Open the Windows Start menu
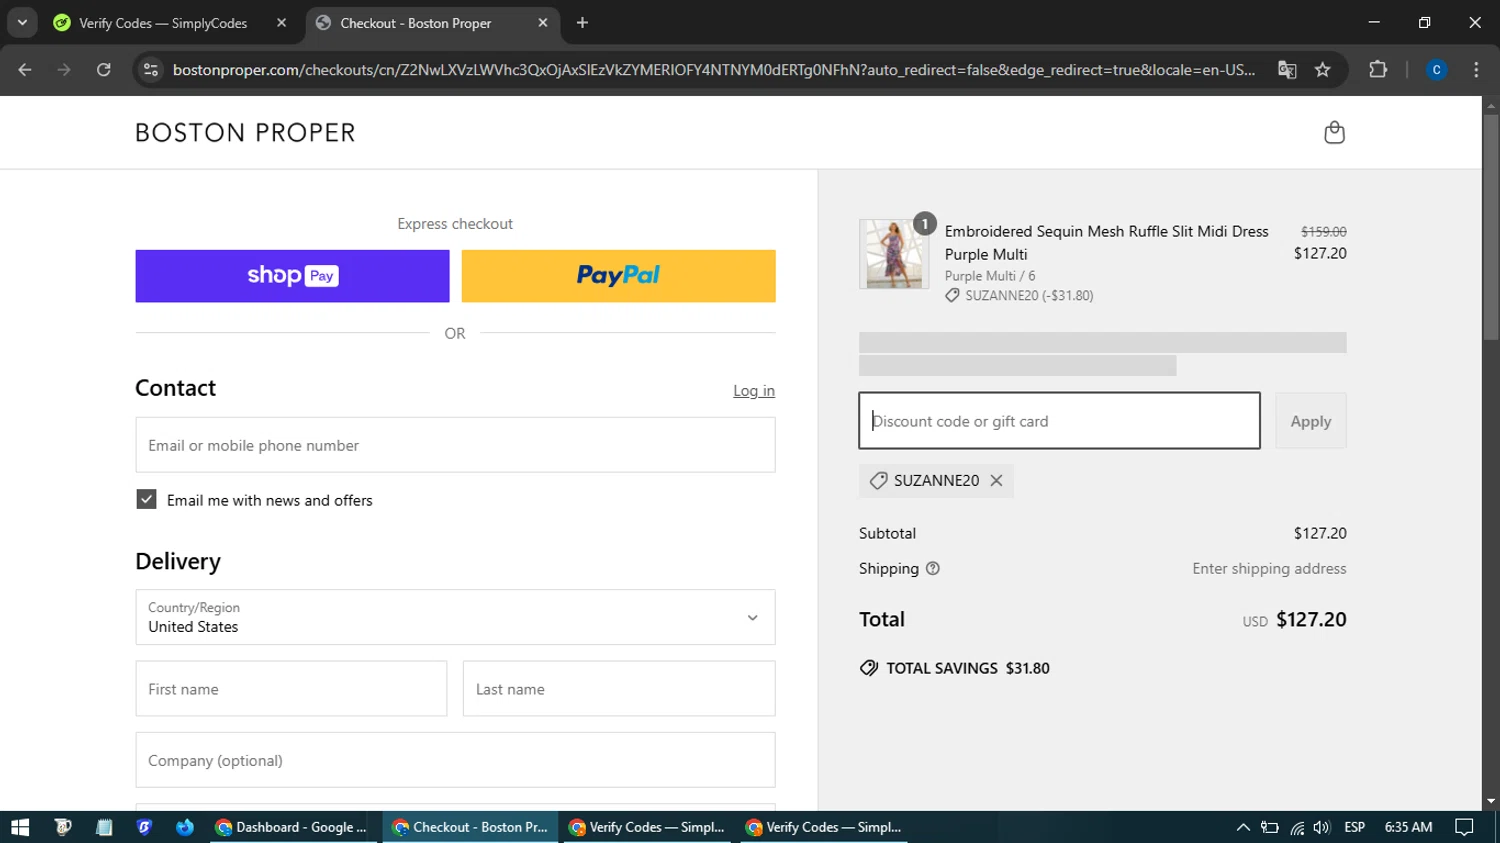Viewport: 1500px width, 843px height. click(20, 827)
